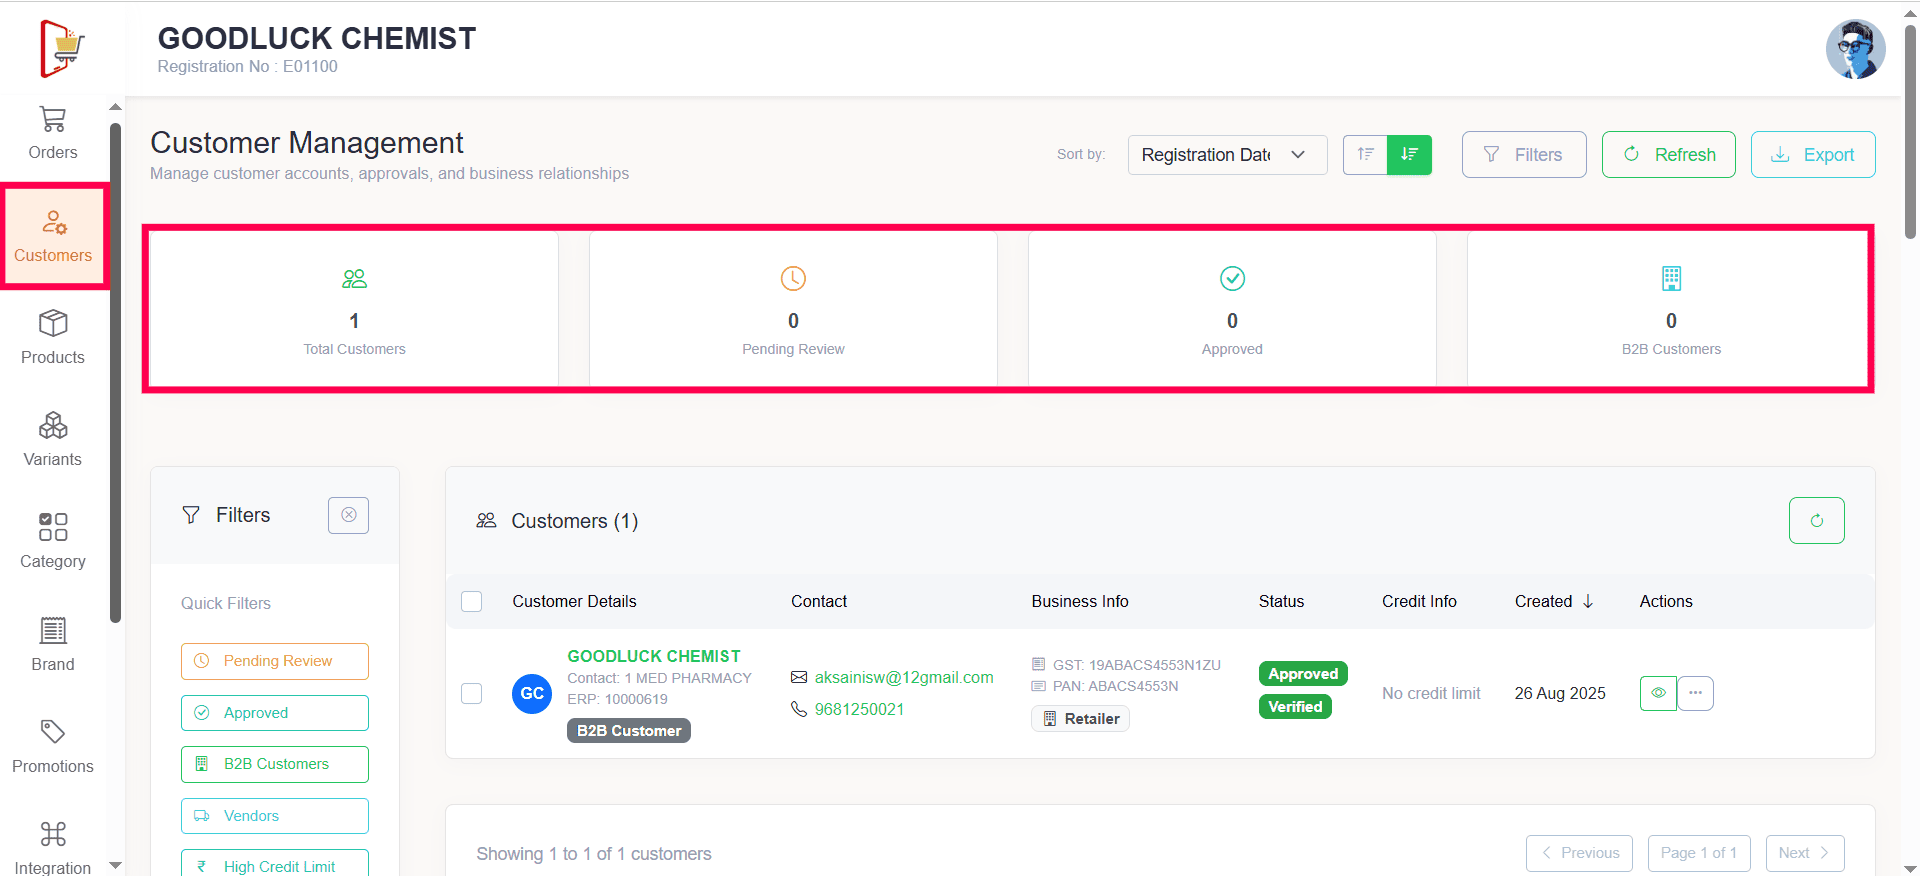The height and width of the screenshot is (876, 1920).
Task: Select the GOODLUCK CHEMIST row checkbox
Action: click(472, 693)
